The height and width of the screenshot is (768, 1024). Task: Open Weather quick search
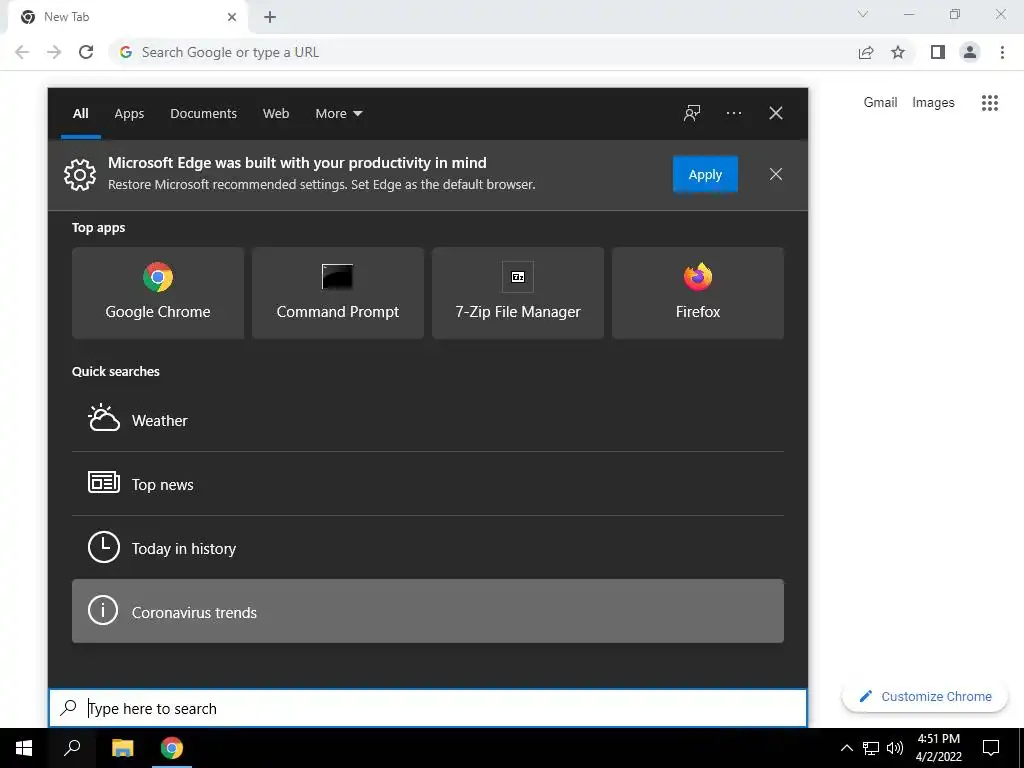coord(428,420)
